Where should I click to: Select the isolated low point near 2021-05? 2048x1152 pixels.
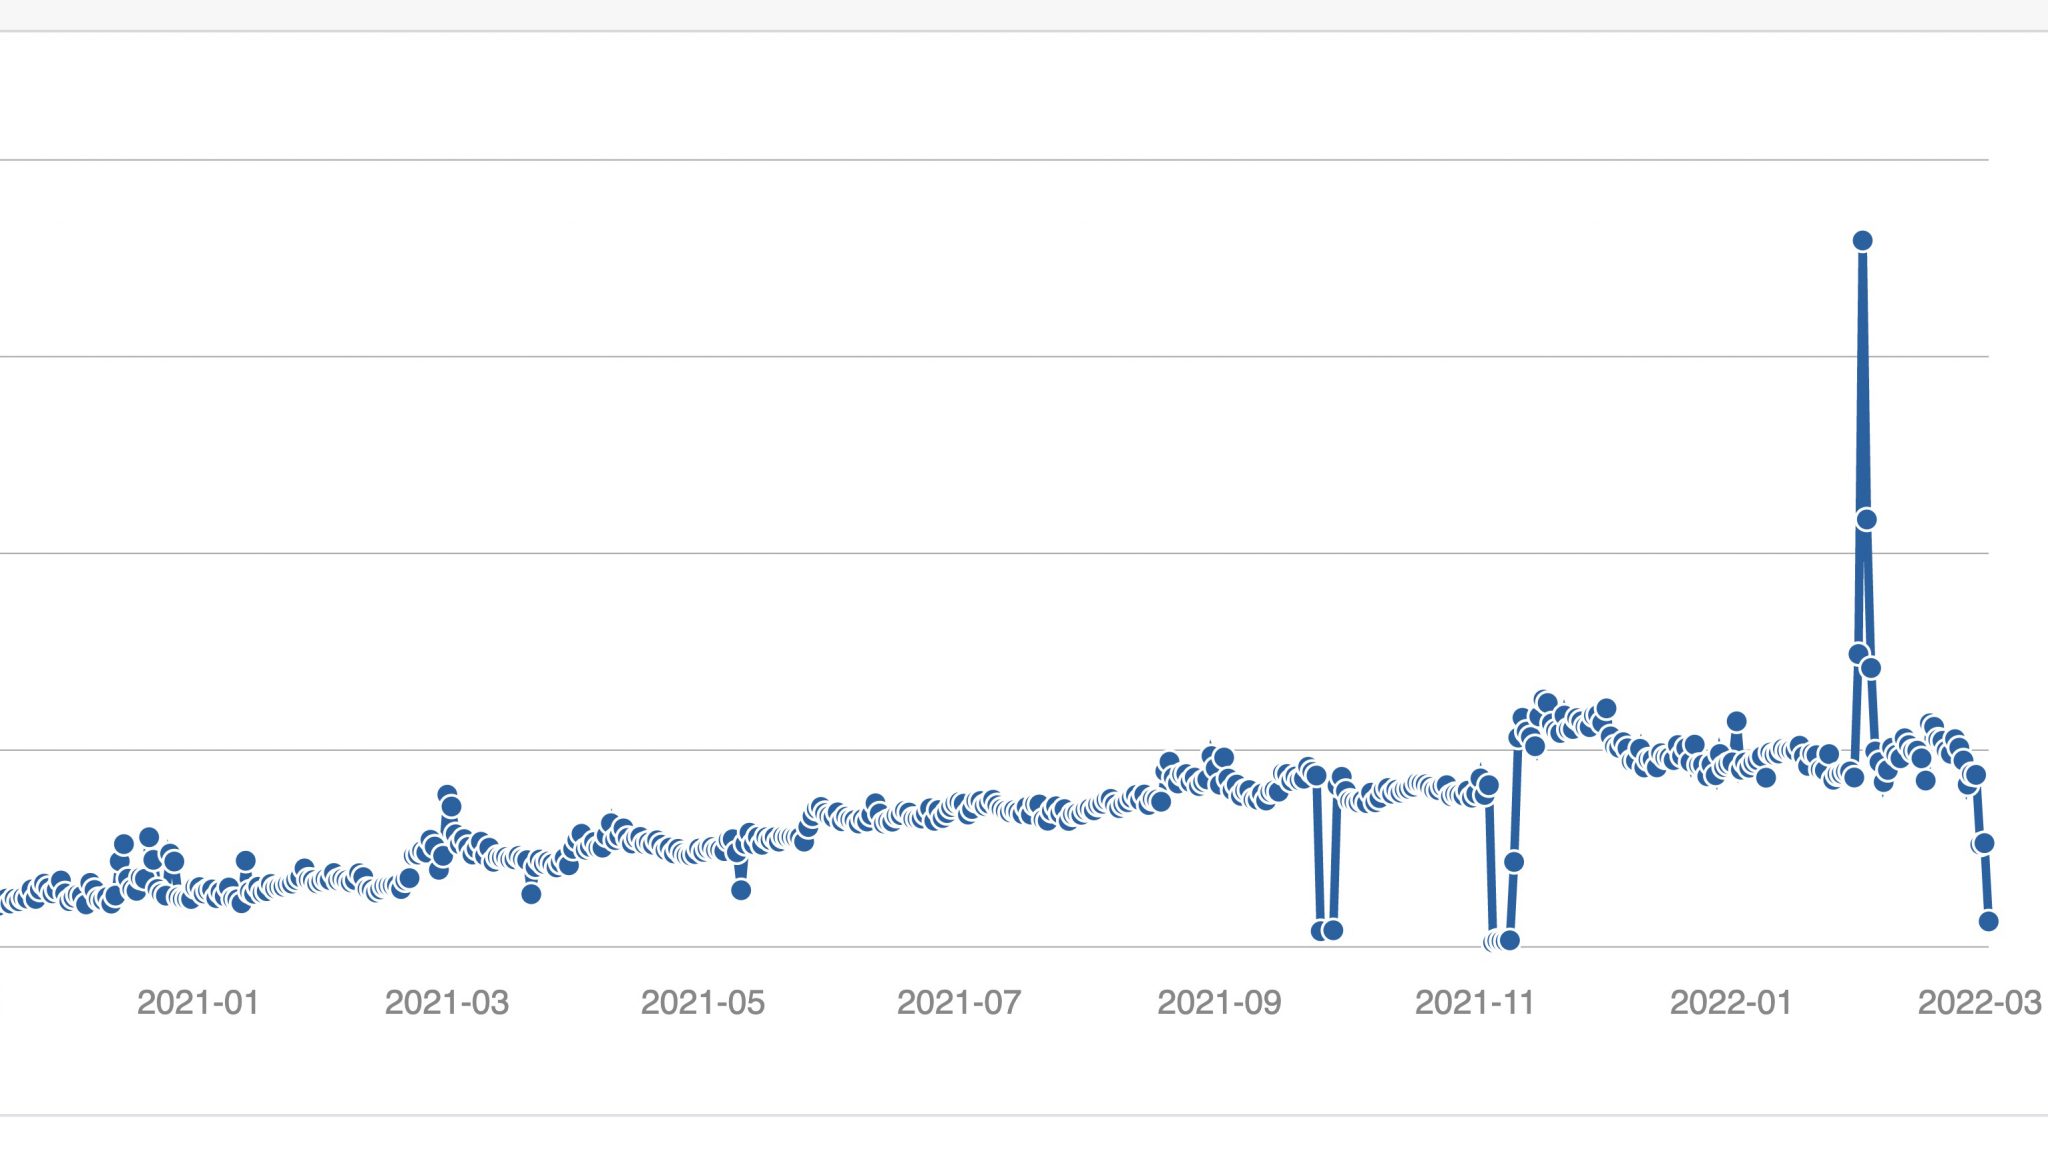click(x=741, y=890)
